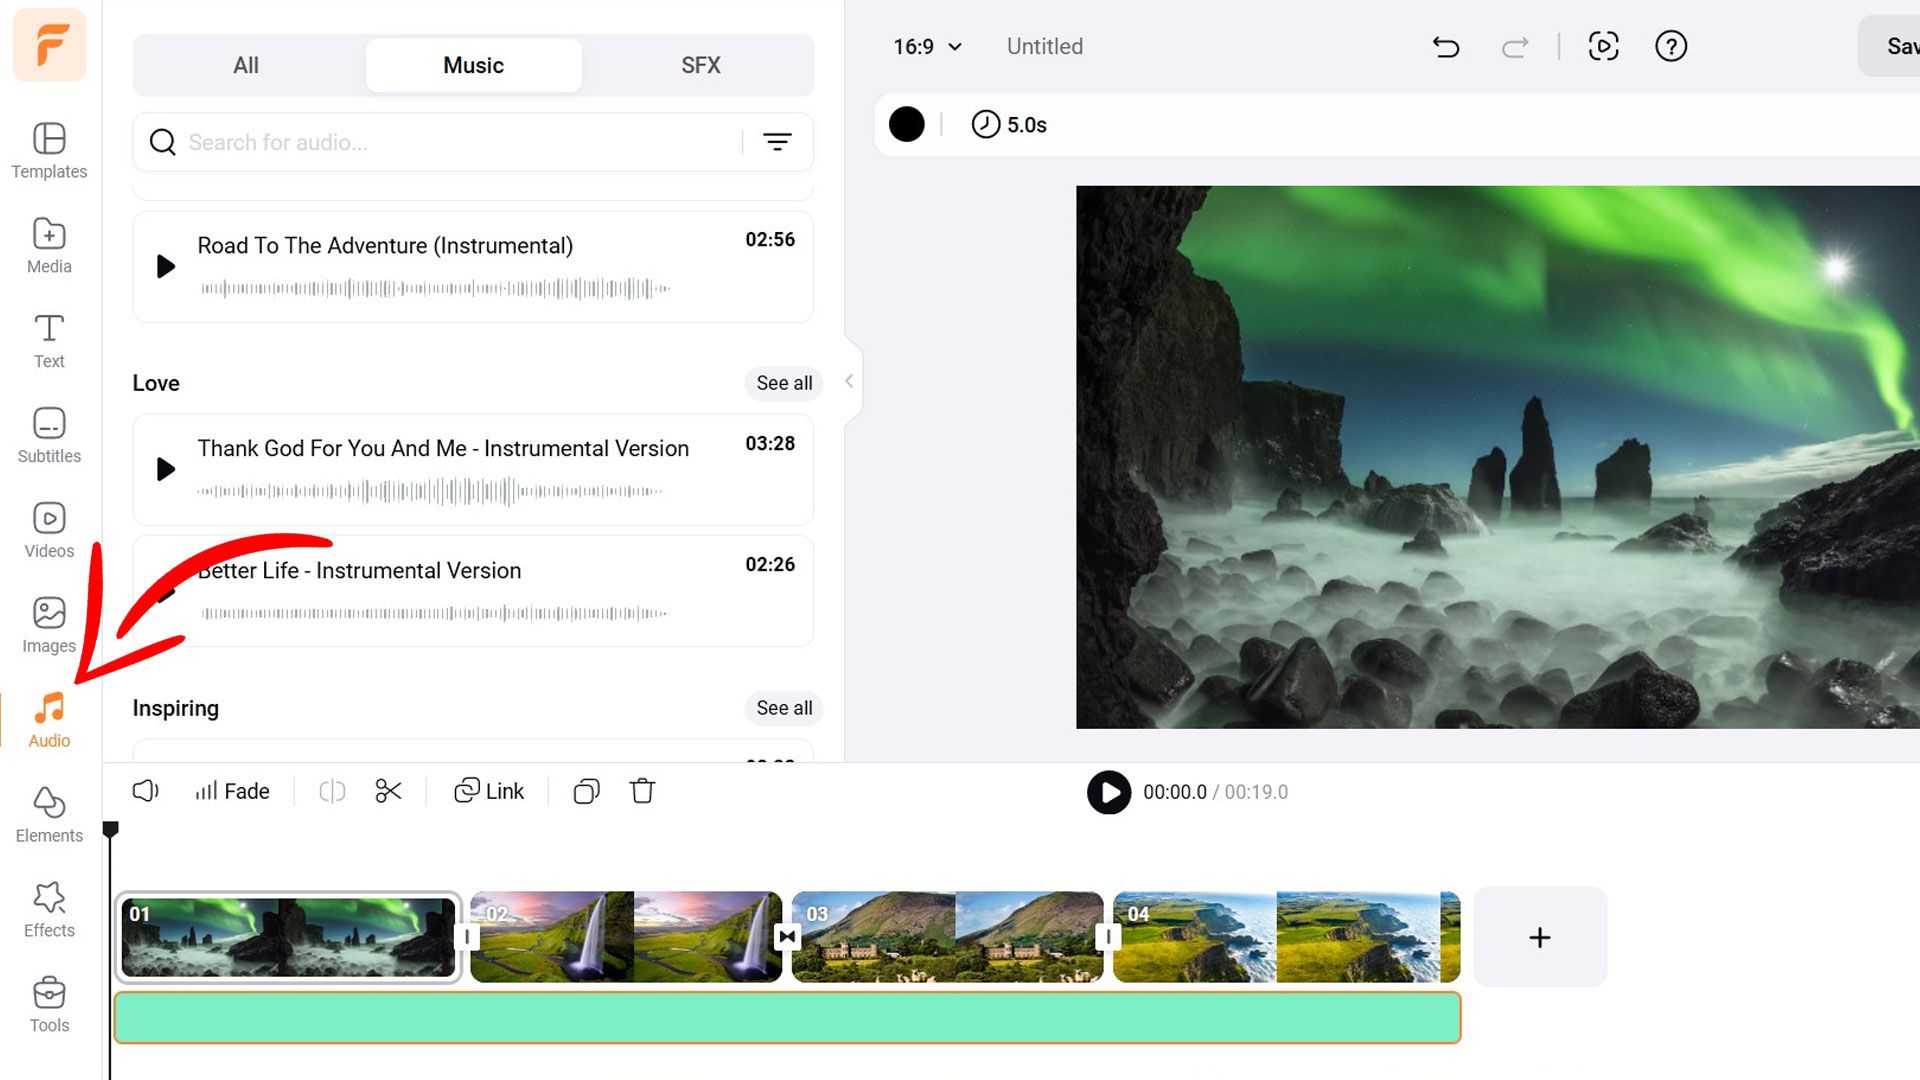Open the Templates panel
The image size is (1920, 1080).
tap(49, 149)
